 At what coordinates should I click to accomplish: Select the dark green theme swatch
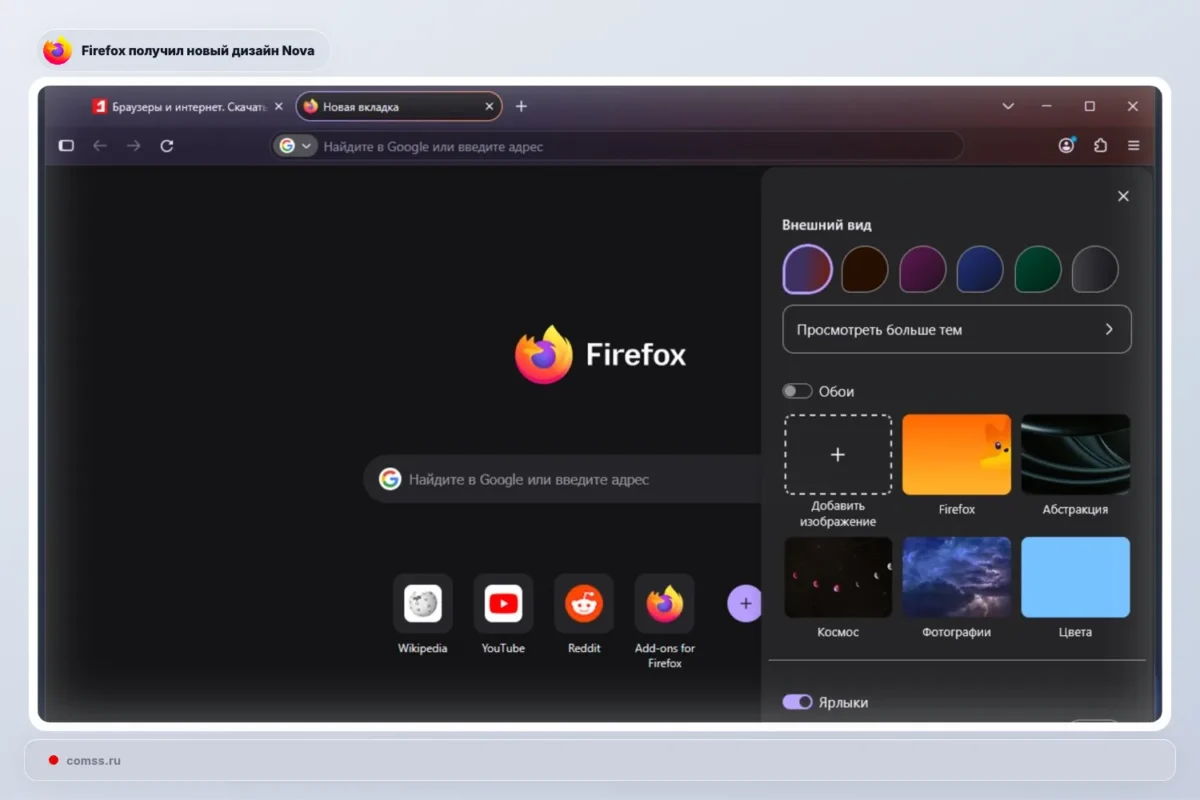click(1038, 269)
